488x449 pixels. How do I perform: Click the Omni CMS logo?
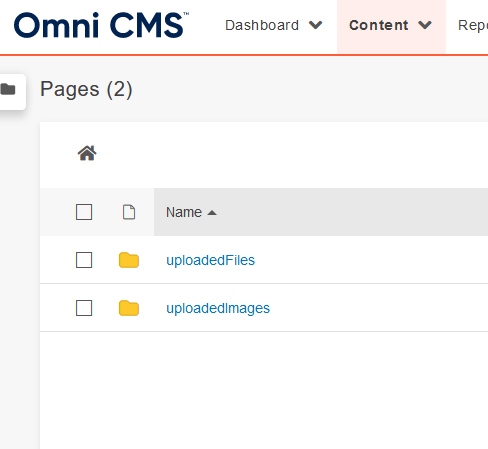coord(101,25)
